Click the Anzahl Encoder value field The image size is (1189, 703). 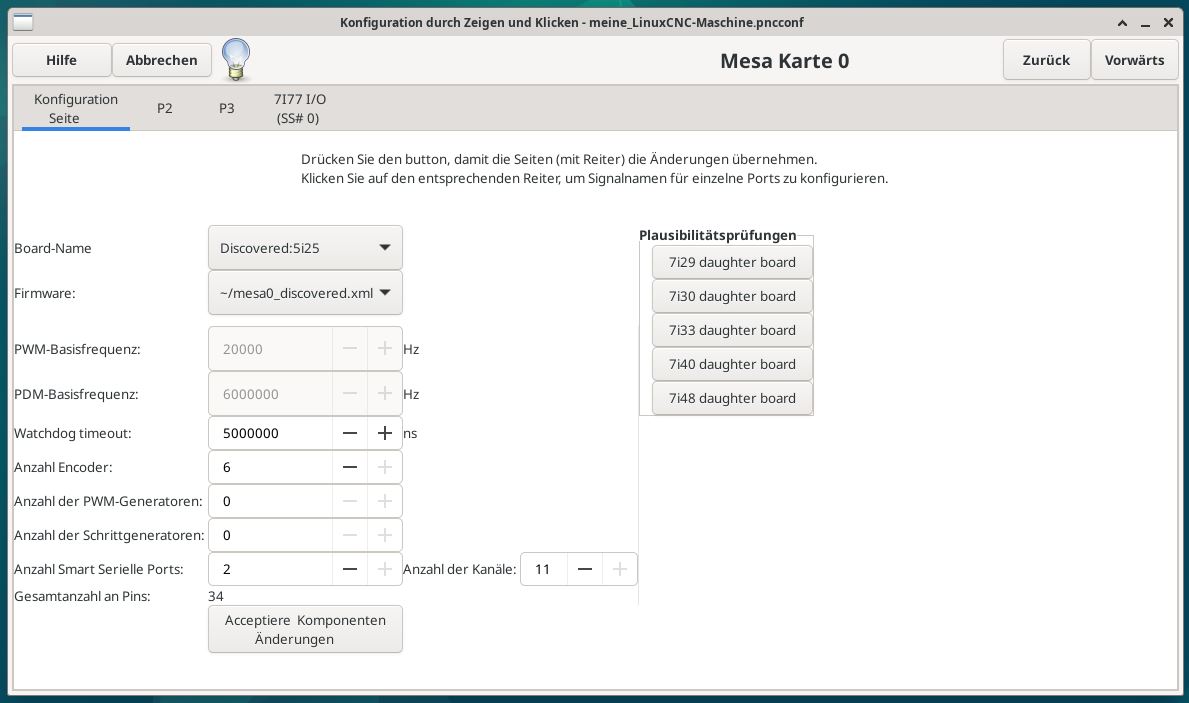271,467
